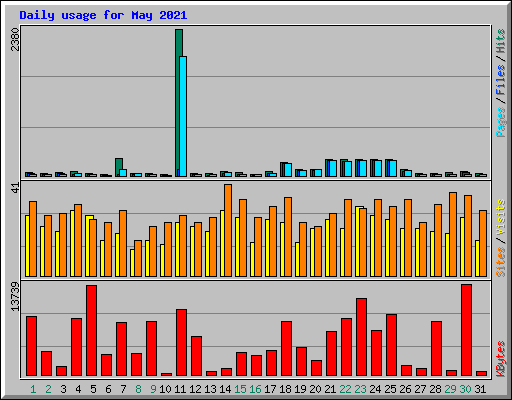
Task: Click the 'Daily usage for May 2021' title
Action: tap(103, 15)
